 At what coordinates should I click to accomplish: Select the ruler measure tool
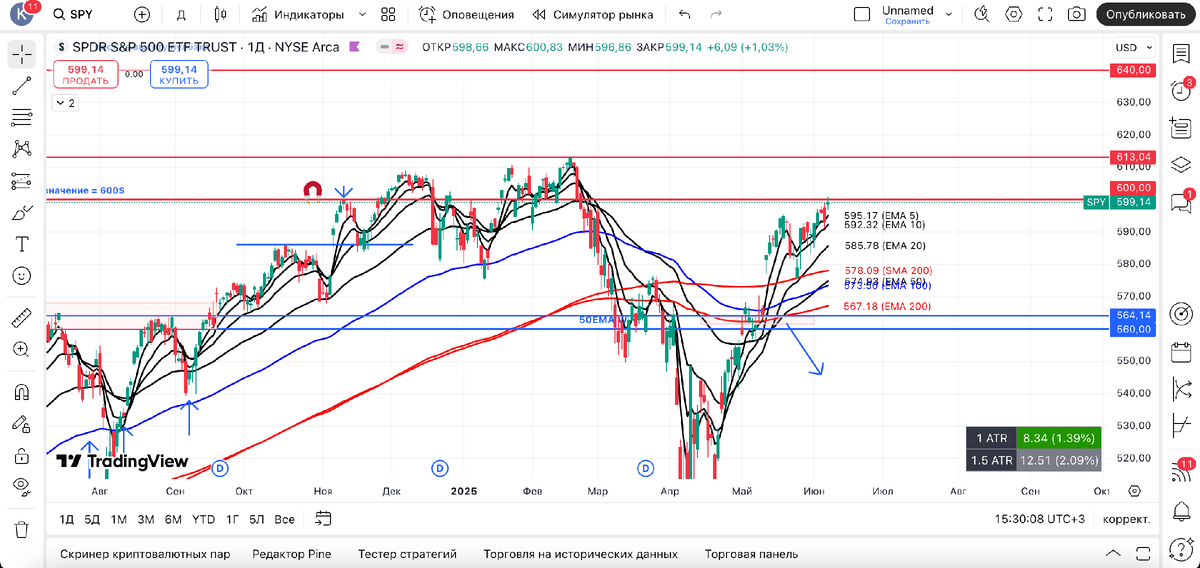[21, 318]
